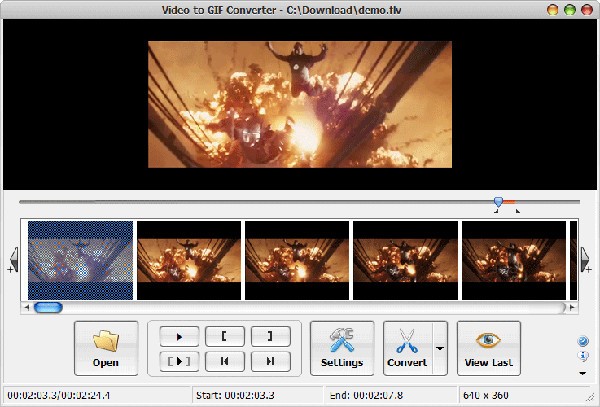Expand the Convert dropdown arrow

point(439,349)
